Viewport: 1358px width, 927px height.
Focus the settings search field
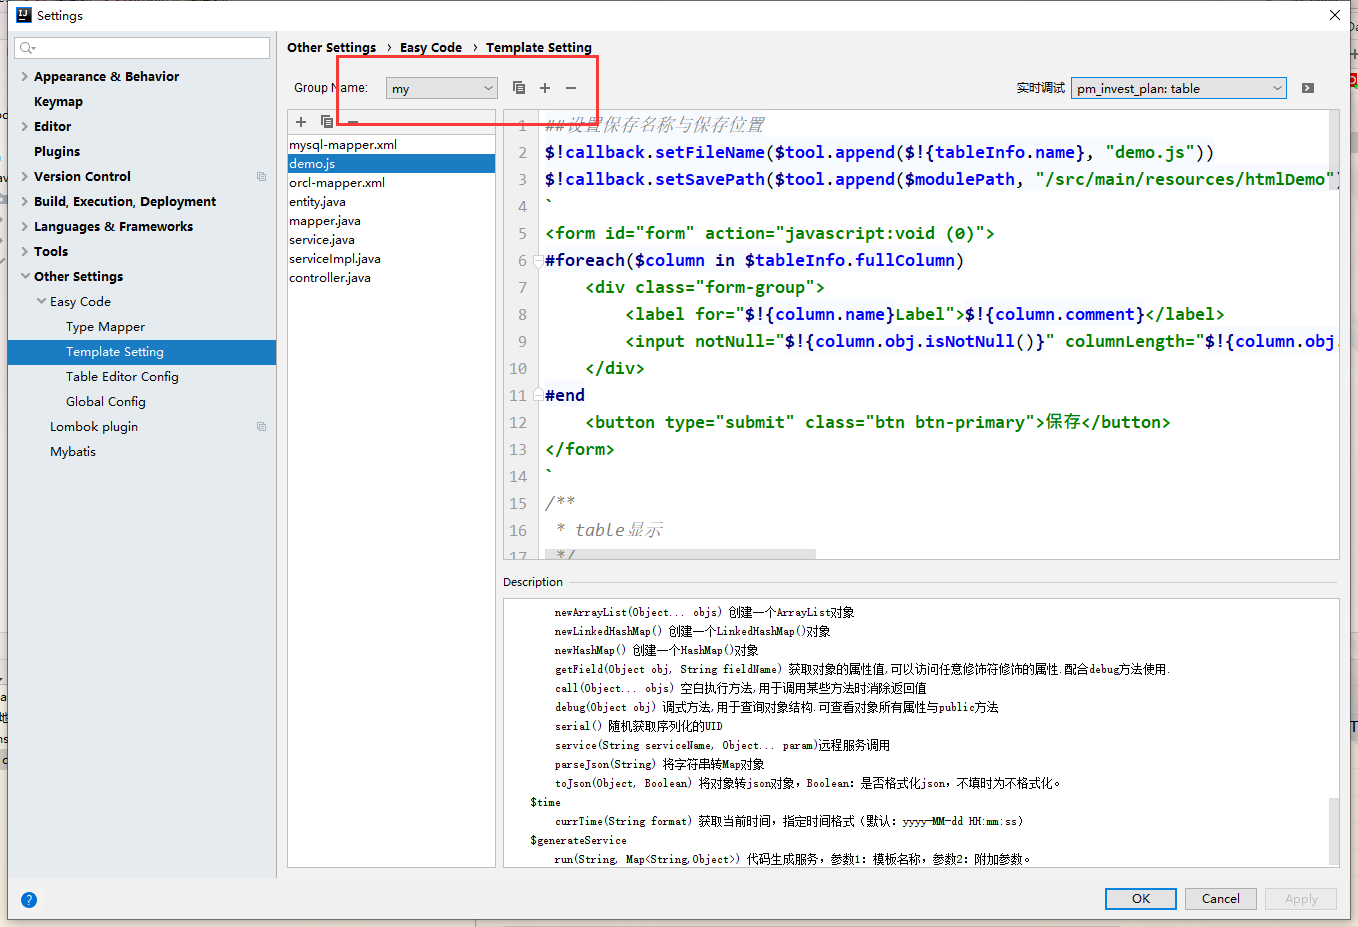pyautogui.click(x=142, y=48)
